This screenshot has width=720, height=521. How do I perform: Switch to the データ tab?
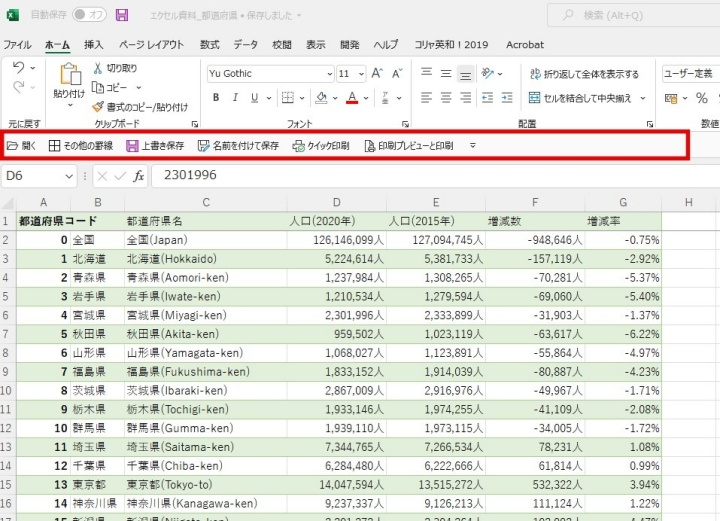[x=246, y=45]
